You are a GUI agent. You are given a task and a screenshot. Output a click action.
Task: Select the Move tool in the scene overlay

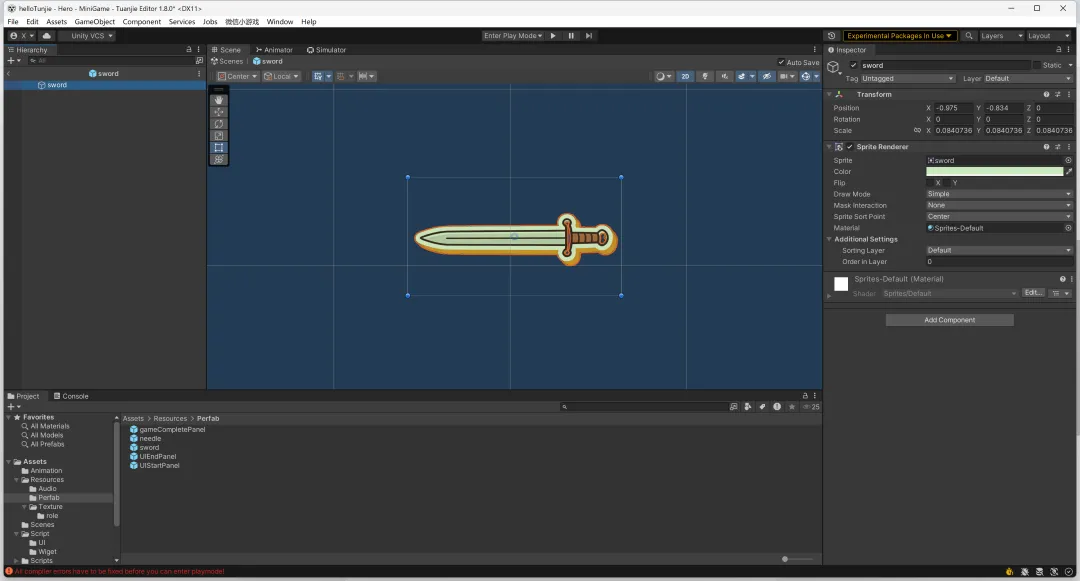click(x=219, y=112)
